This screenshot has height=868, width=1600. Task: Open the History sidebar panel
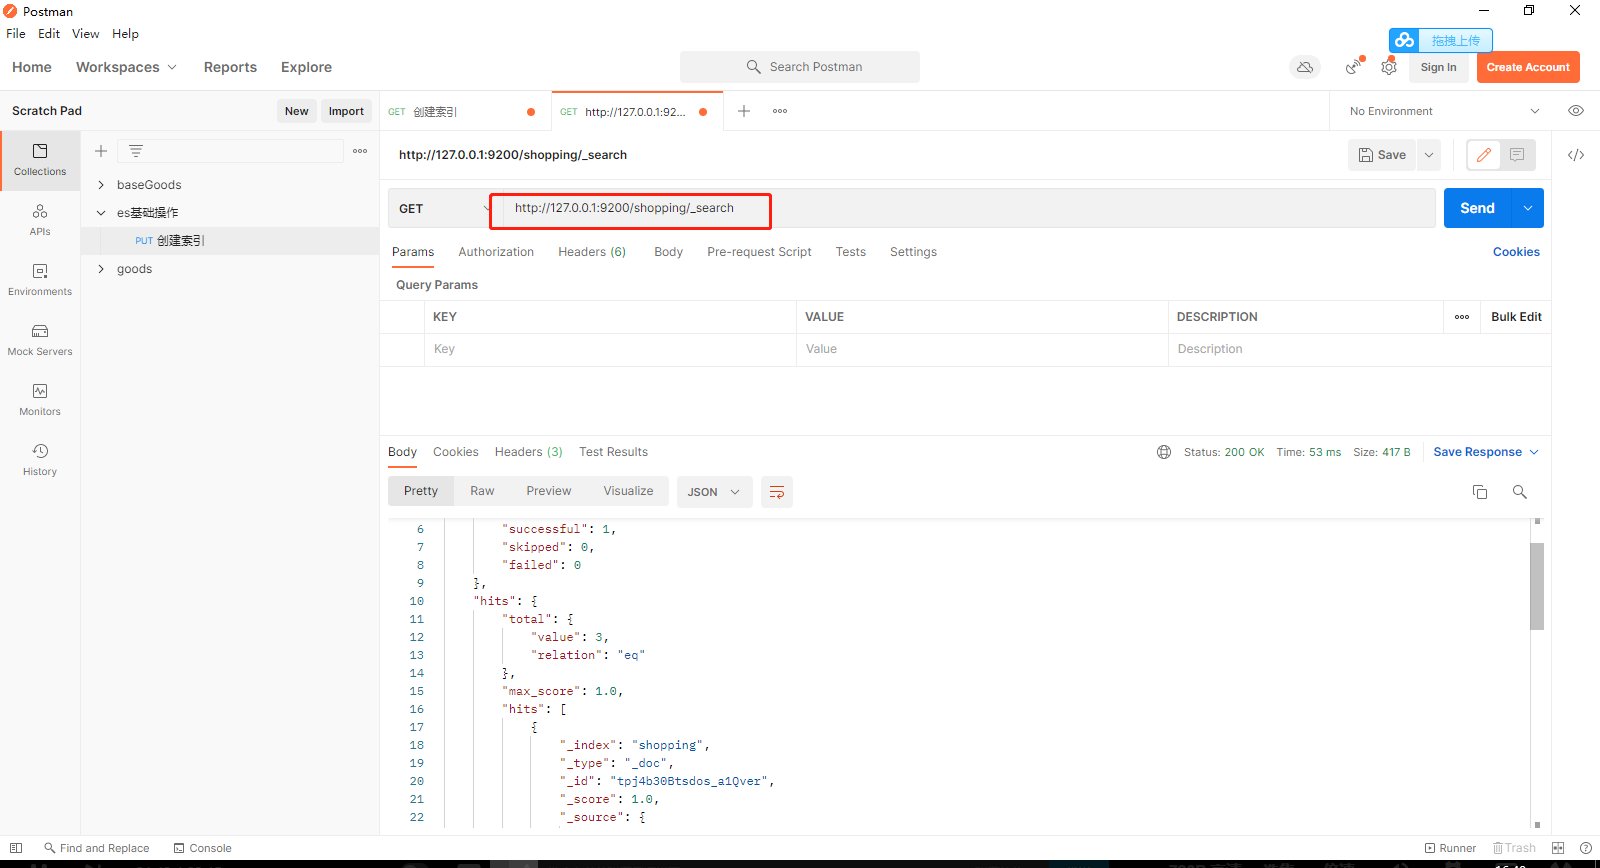pos(40,460)
